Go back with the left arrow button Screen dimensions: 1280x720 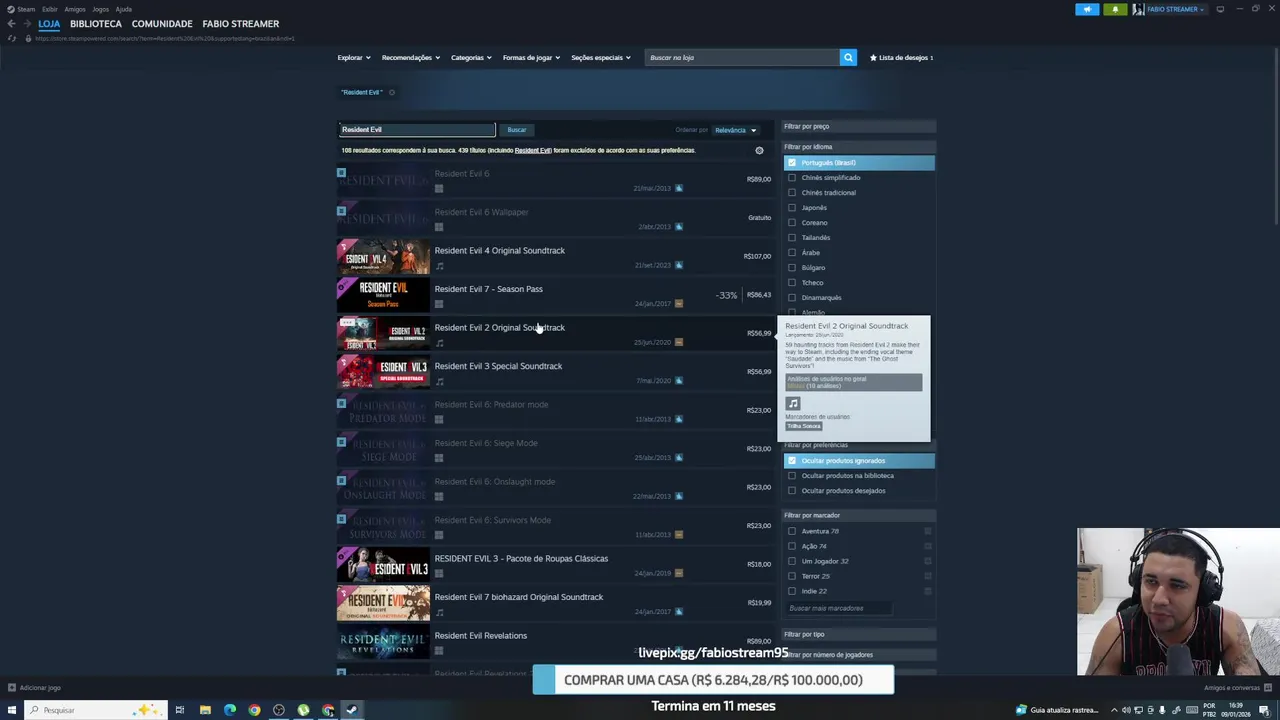point(11,24)
